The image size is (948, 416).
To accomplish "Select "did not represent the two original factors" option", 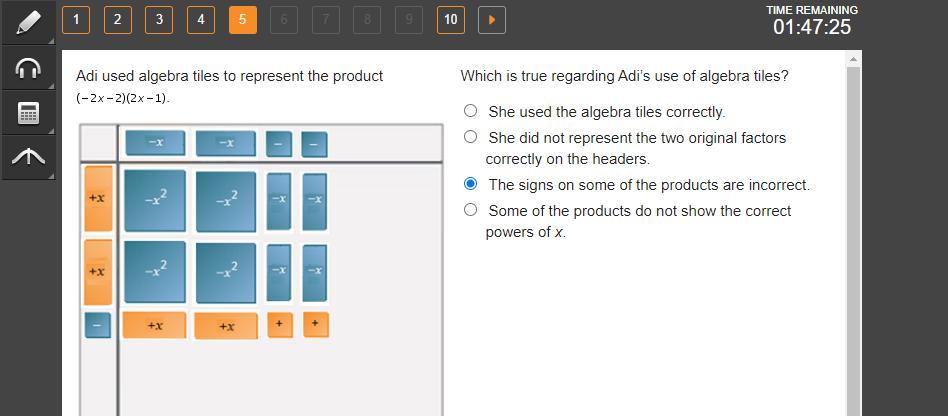I will coord(471,137).
